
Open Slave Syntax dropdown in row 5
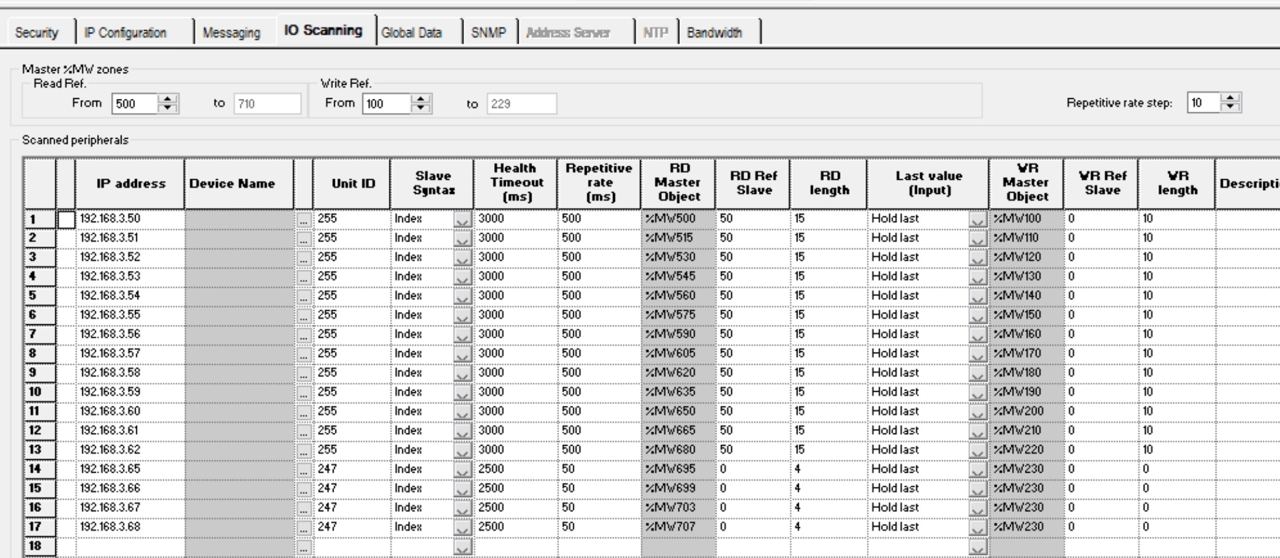coord(462,296)
